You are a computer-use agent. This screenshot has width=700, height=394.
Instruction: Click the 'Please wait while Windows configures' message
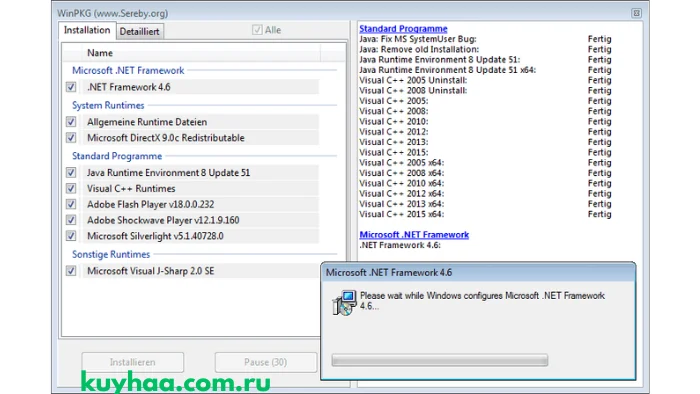(482, 301)
